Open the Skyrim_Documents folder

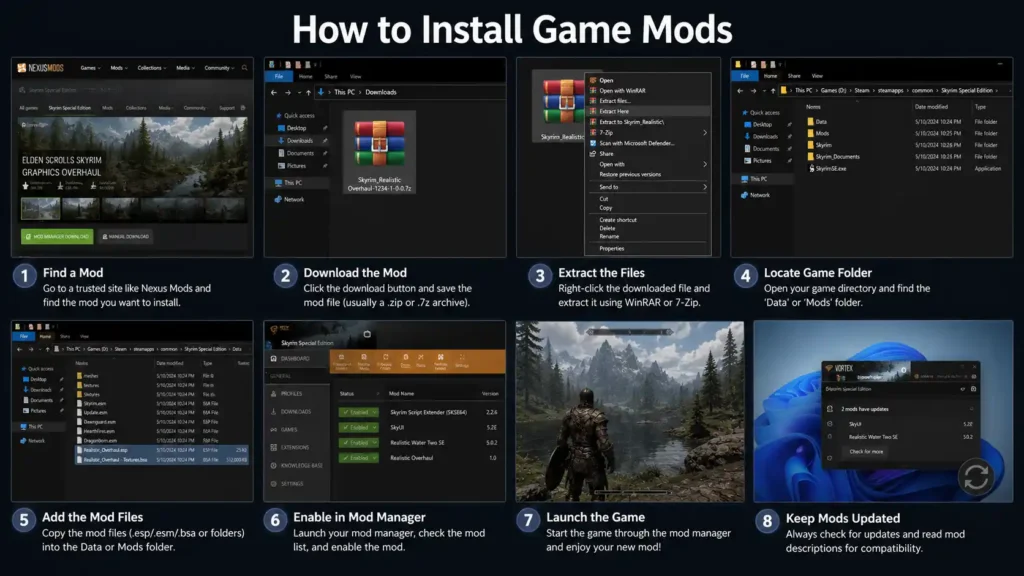point(833,157)
